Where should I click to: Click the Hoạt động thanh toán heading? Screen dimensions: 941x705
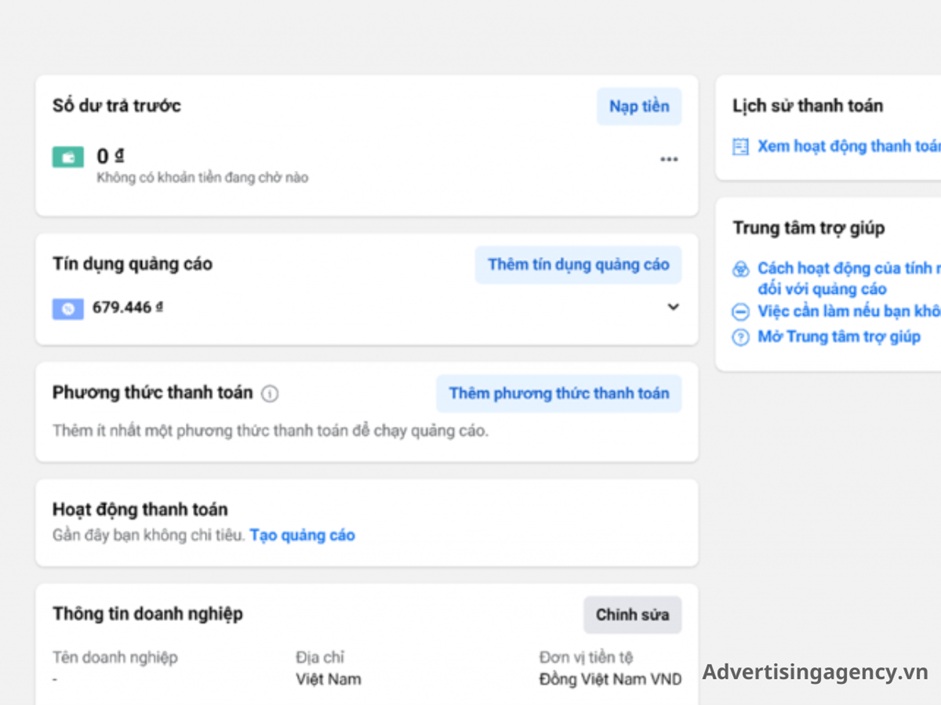140,509
